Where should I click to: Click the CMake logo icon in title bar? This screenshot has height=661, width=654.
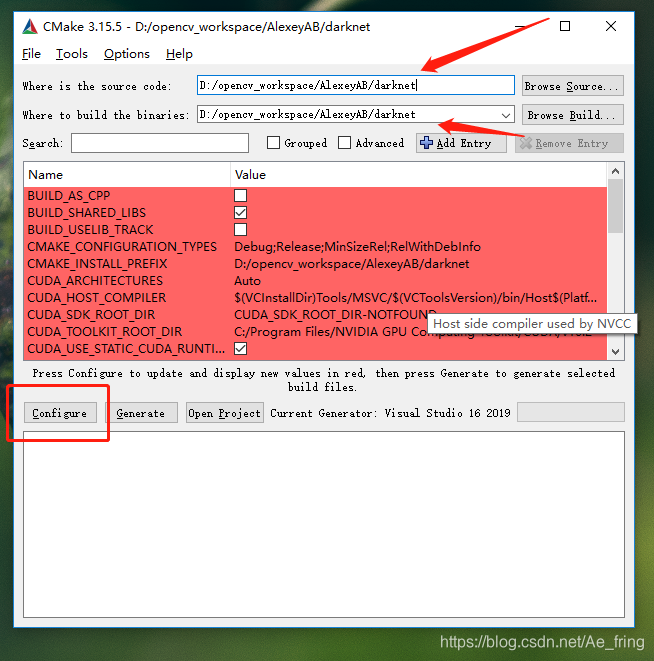pyautogui.click(x=30, y=27)
